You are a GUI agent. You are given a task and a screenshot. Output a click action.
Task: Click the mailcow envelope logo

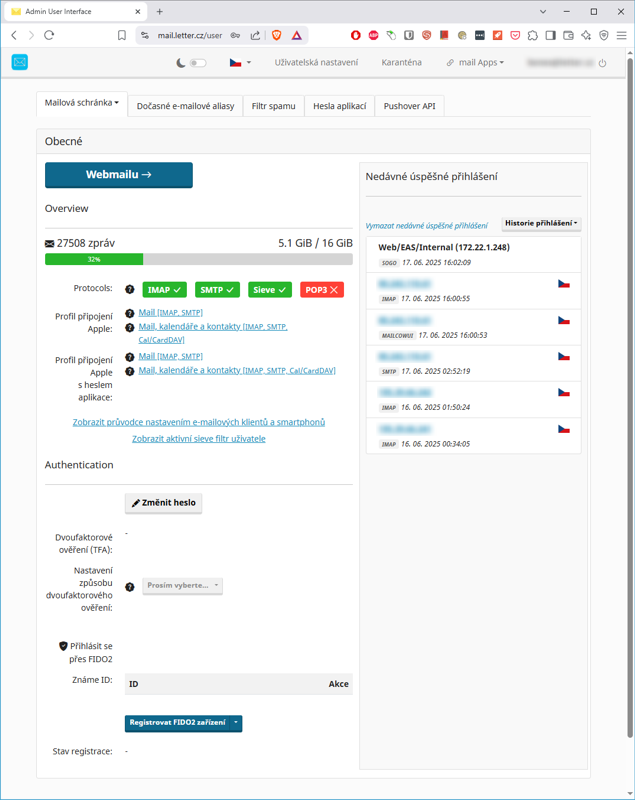click(20, 62)
